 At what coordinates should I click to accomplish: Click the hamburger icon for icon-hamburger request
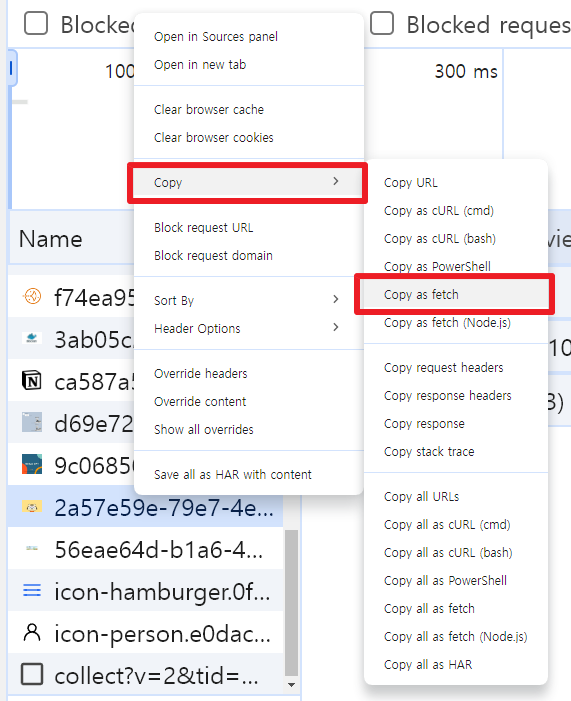[32, 590]
